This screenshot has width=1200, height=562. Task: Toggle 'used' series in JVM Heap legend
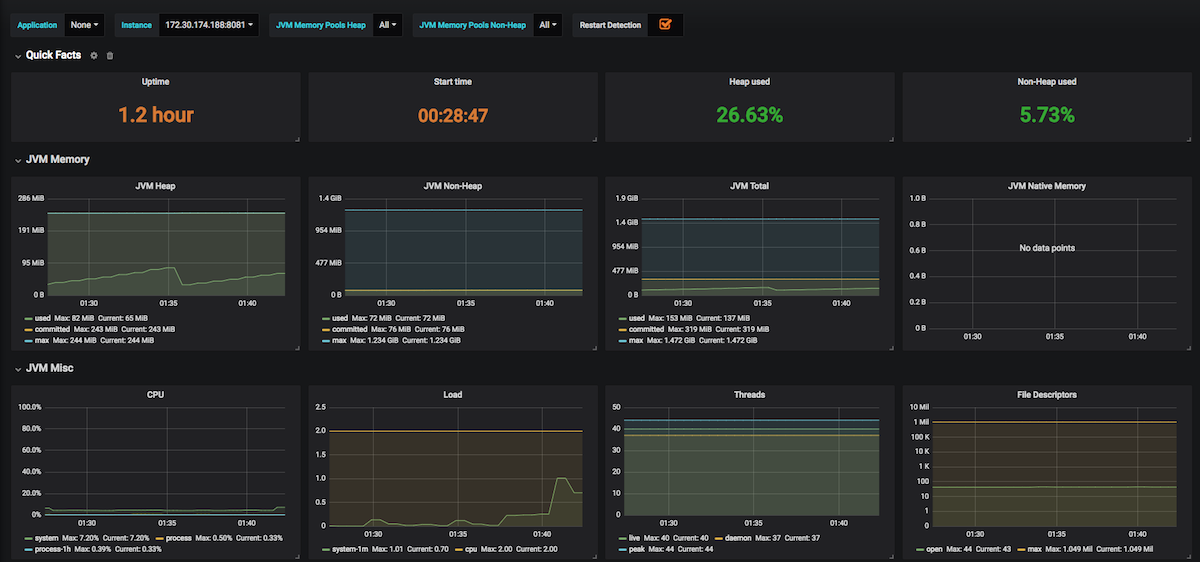pyautogui.click(x=43, y=318)
